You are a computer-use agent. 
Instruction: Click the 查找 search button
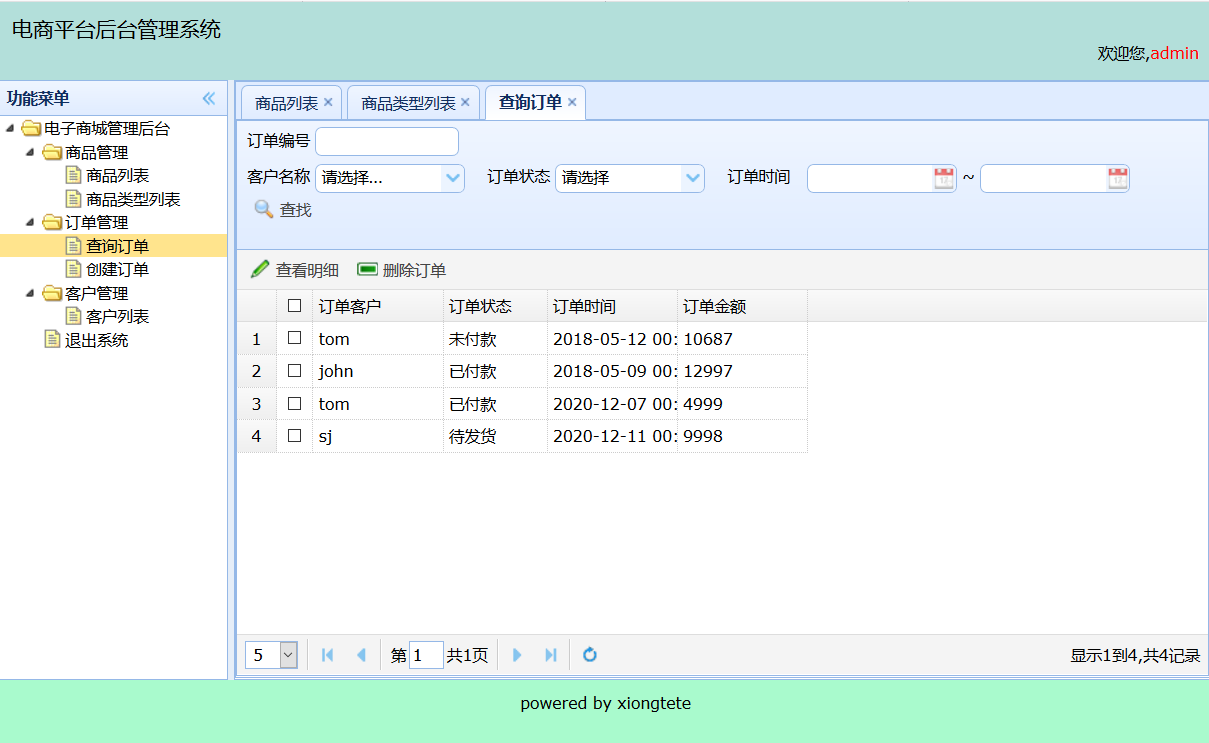tap(283, 209)
